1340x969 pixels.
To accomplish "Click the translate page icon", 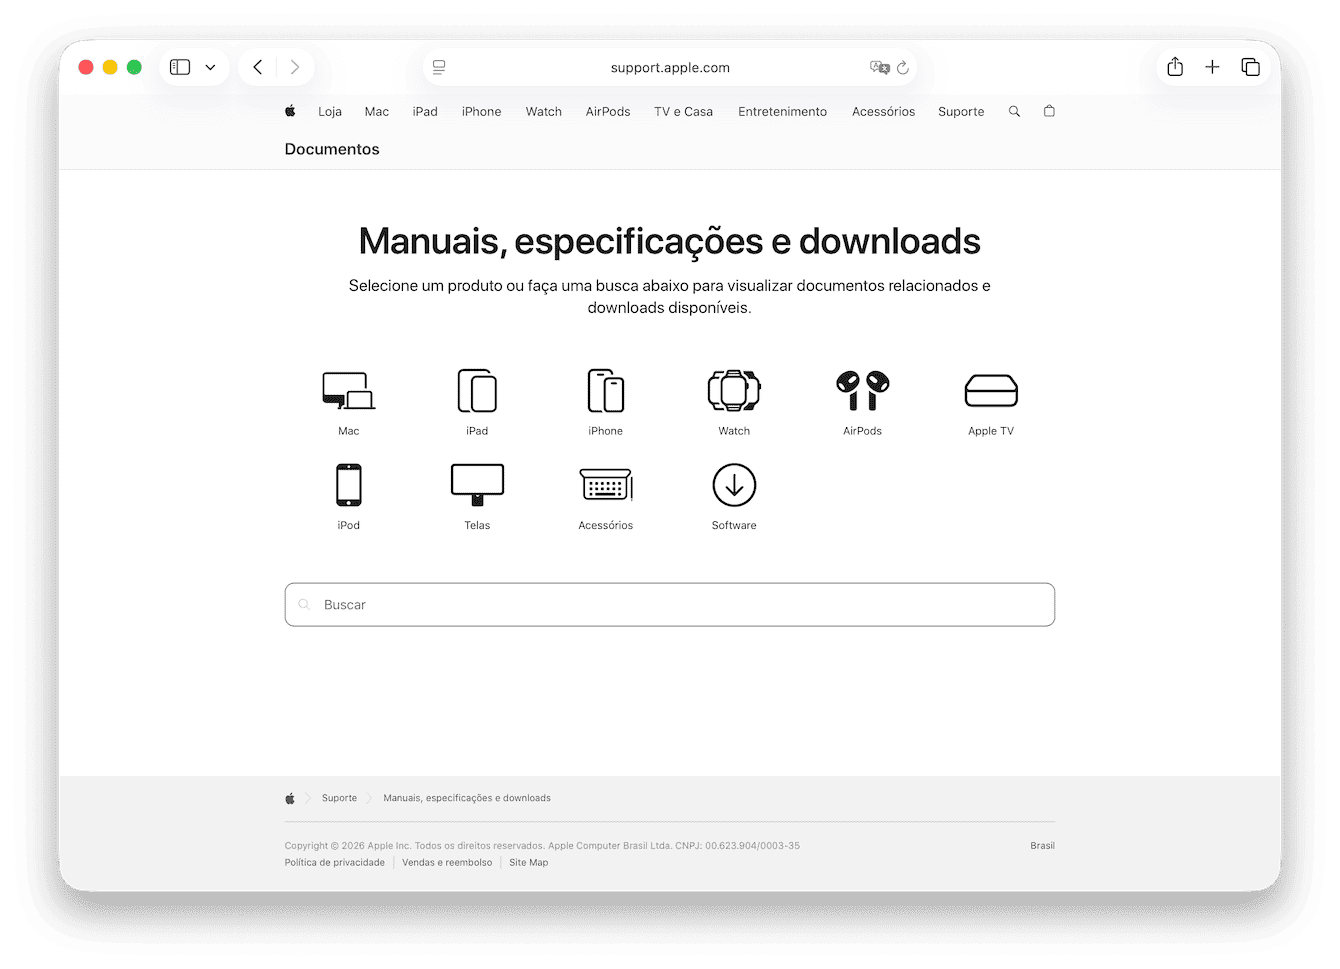I will [x=879, y=67].
